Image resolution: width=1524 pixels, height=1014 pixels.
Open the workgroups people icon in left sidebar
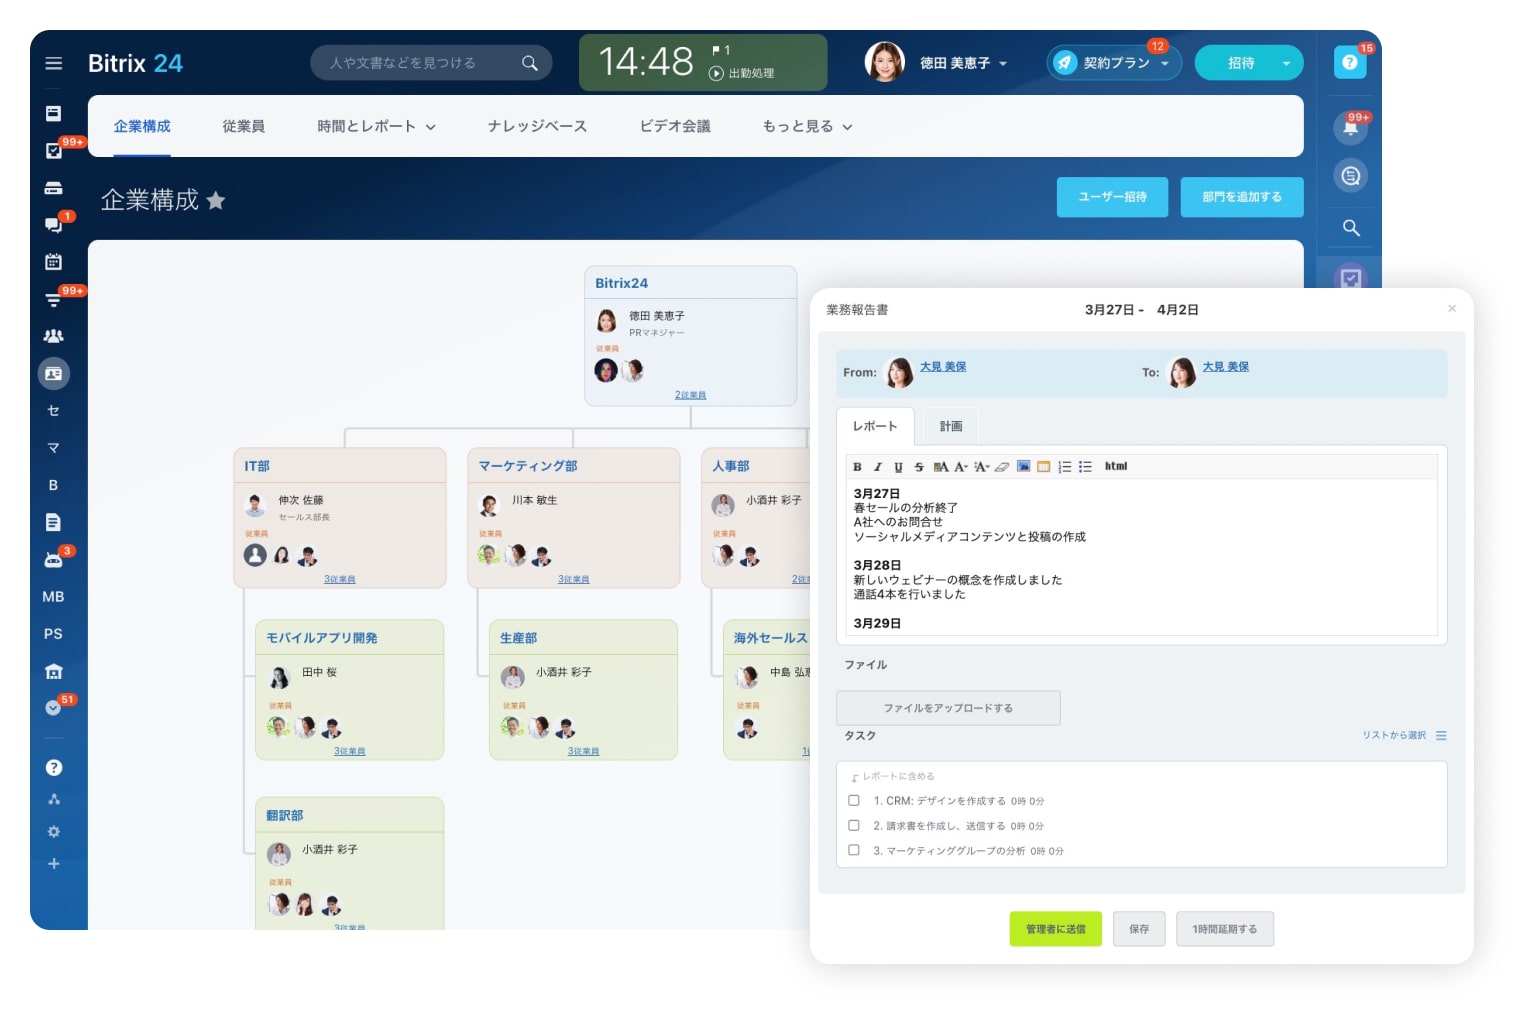pos(54,336)
